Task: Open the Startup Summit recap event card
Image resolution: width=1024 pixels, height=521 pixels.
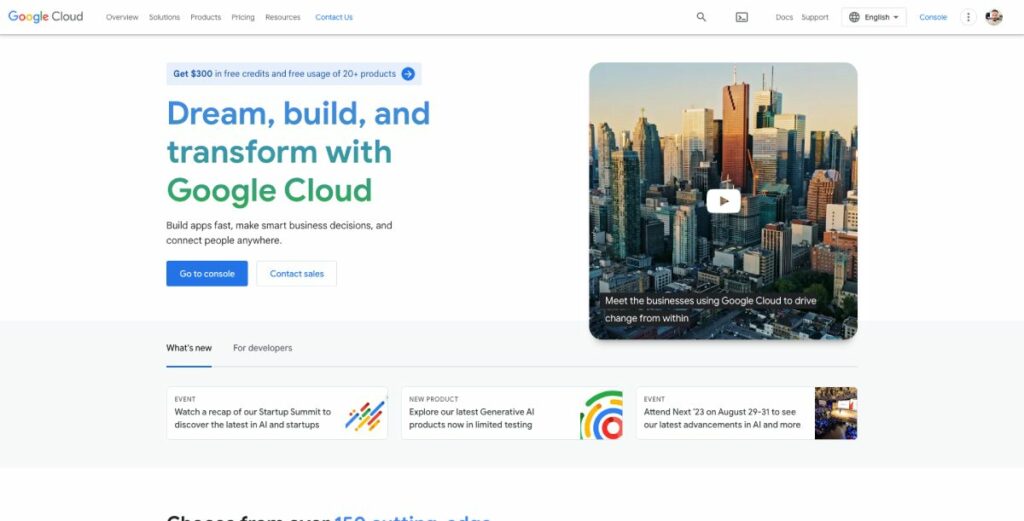Action: coord(277,413)
